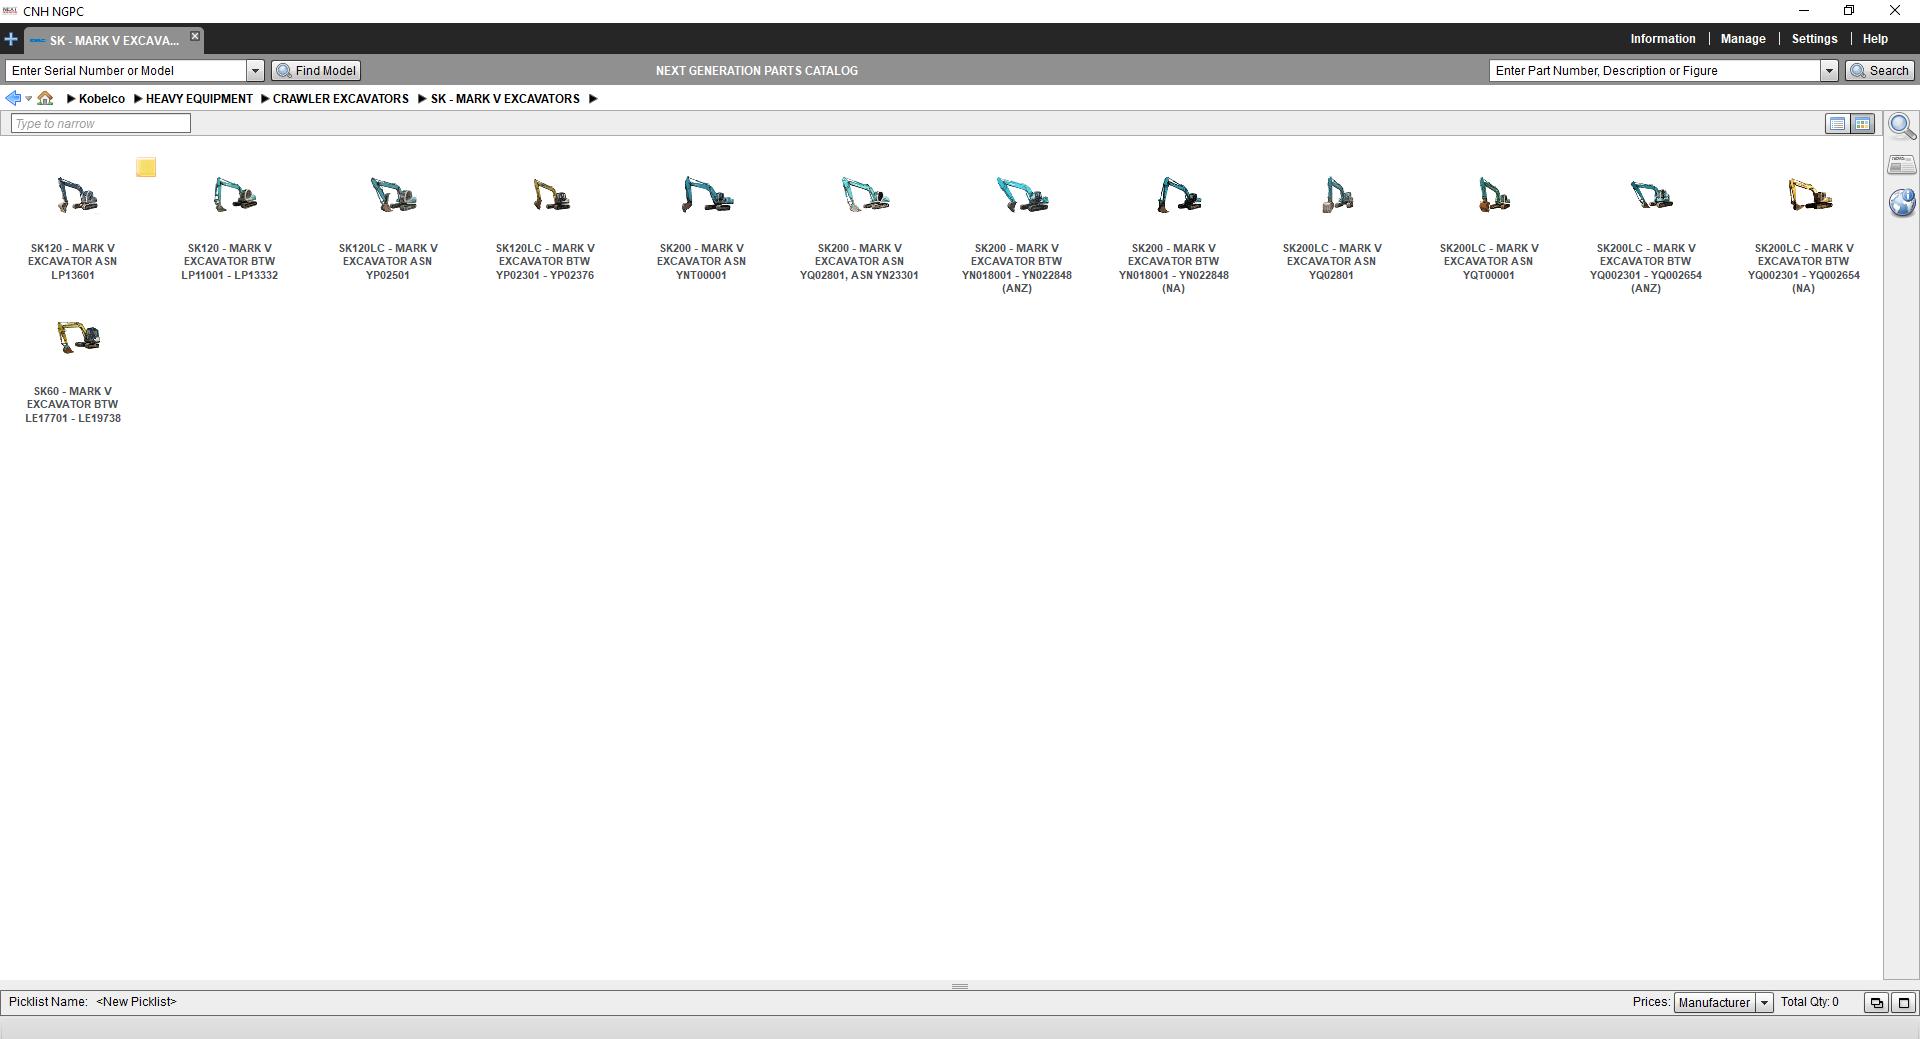Screen dimensions: 1920x1039
Task: Open SK120 - MARK V EXCAVATOR ASN LP13601
Action: (x=73, y=226)
